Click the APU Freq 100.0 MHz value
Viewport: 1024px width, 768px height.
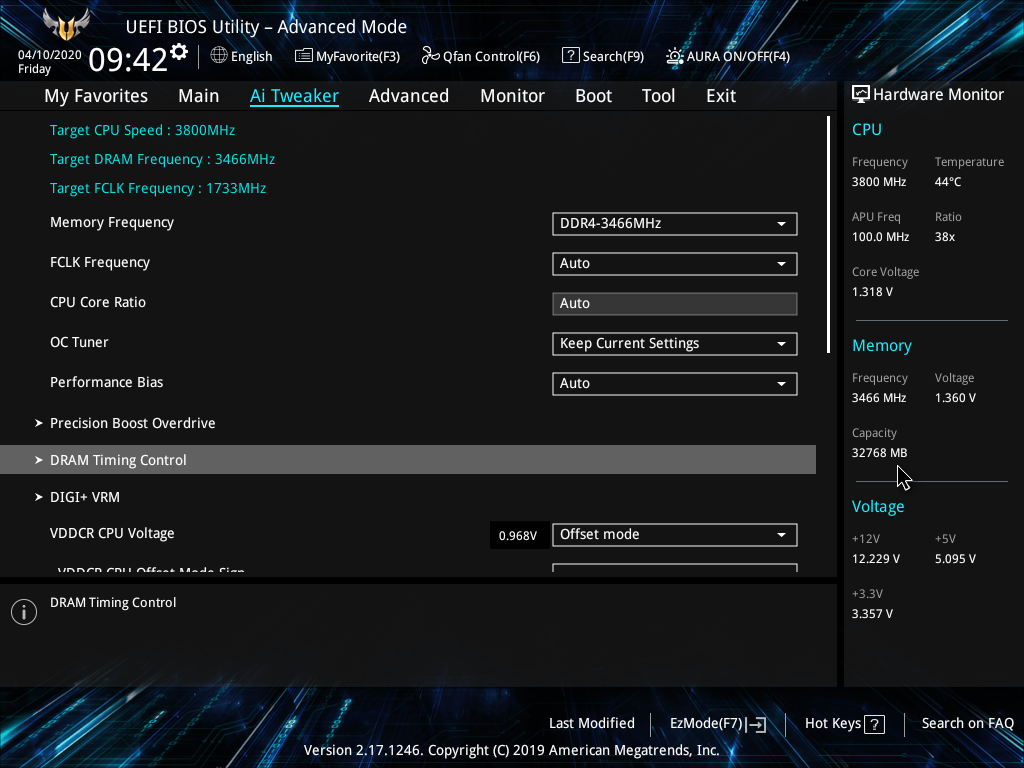point(880,237)
